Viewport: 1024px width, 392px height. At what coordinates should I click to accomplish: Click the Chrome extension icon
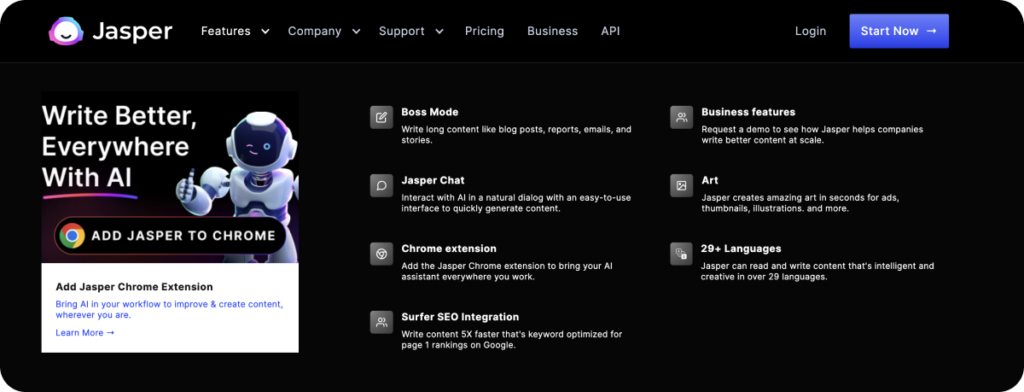point(381,253)
